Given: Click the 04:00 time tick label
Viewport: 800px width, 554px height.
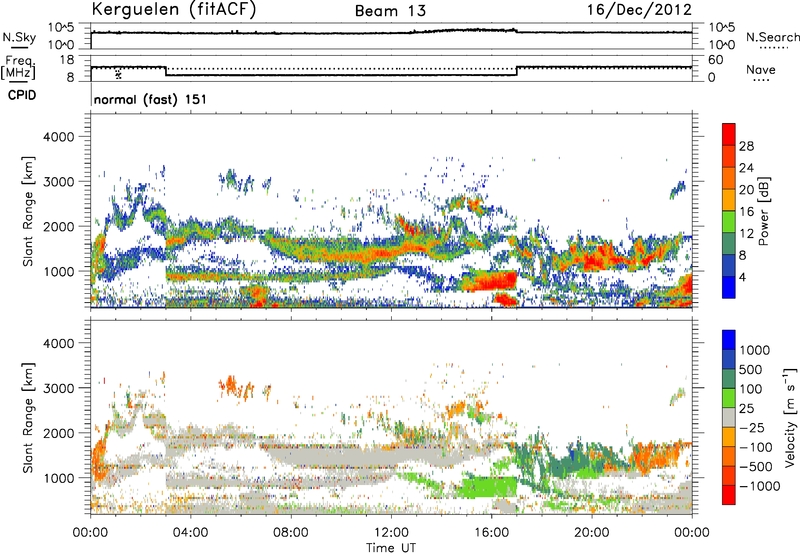Looking at the screenshot, I should pos(190,533).
